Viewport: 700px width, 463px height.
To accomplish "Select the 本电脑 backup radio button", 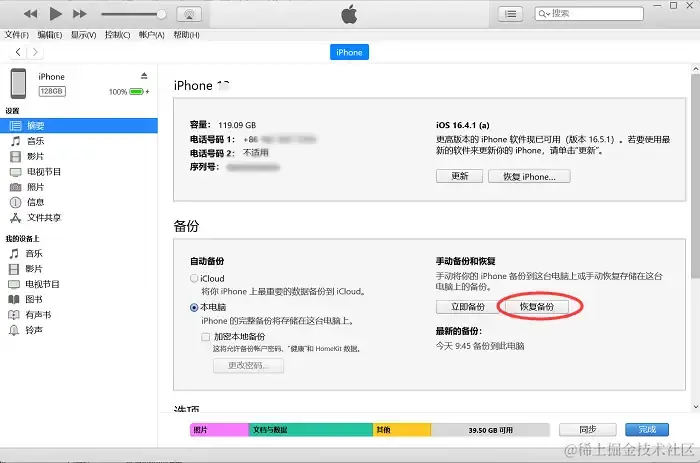I will coord(194,307).
